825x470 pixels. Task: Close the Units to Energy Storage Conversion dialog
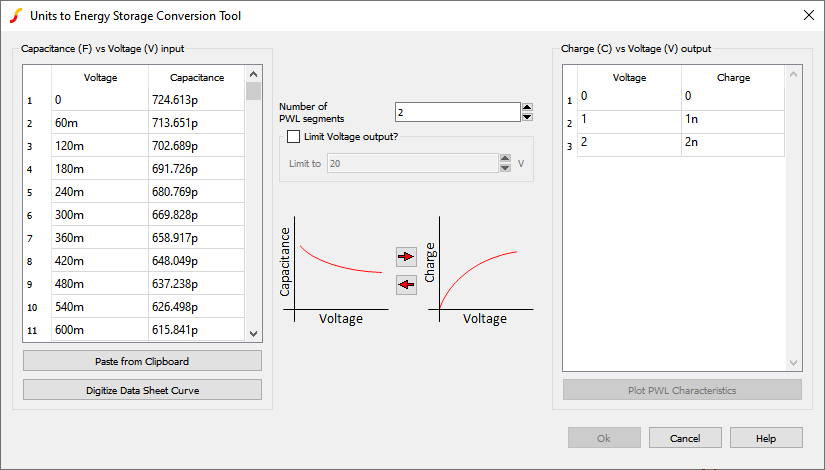coord(808,15)
